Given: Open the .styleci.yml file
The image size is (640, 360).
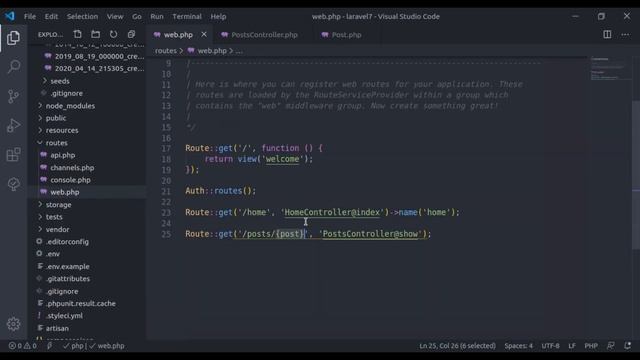Looking at the screenshot, I should coord(64,316).
